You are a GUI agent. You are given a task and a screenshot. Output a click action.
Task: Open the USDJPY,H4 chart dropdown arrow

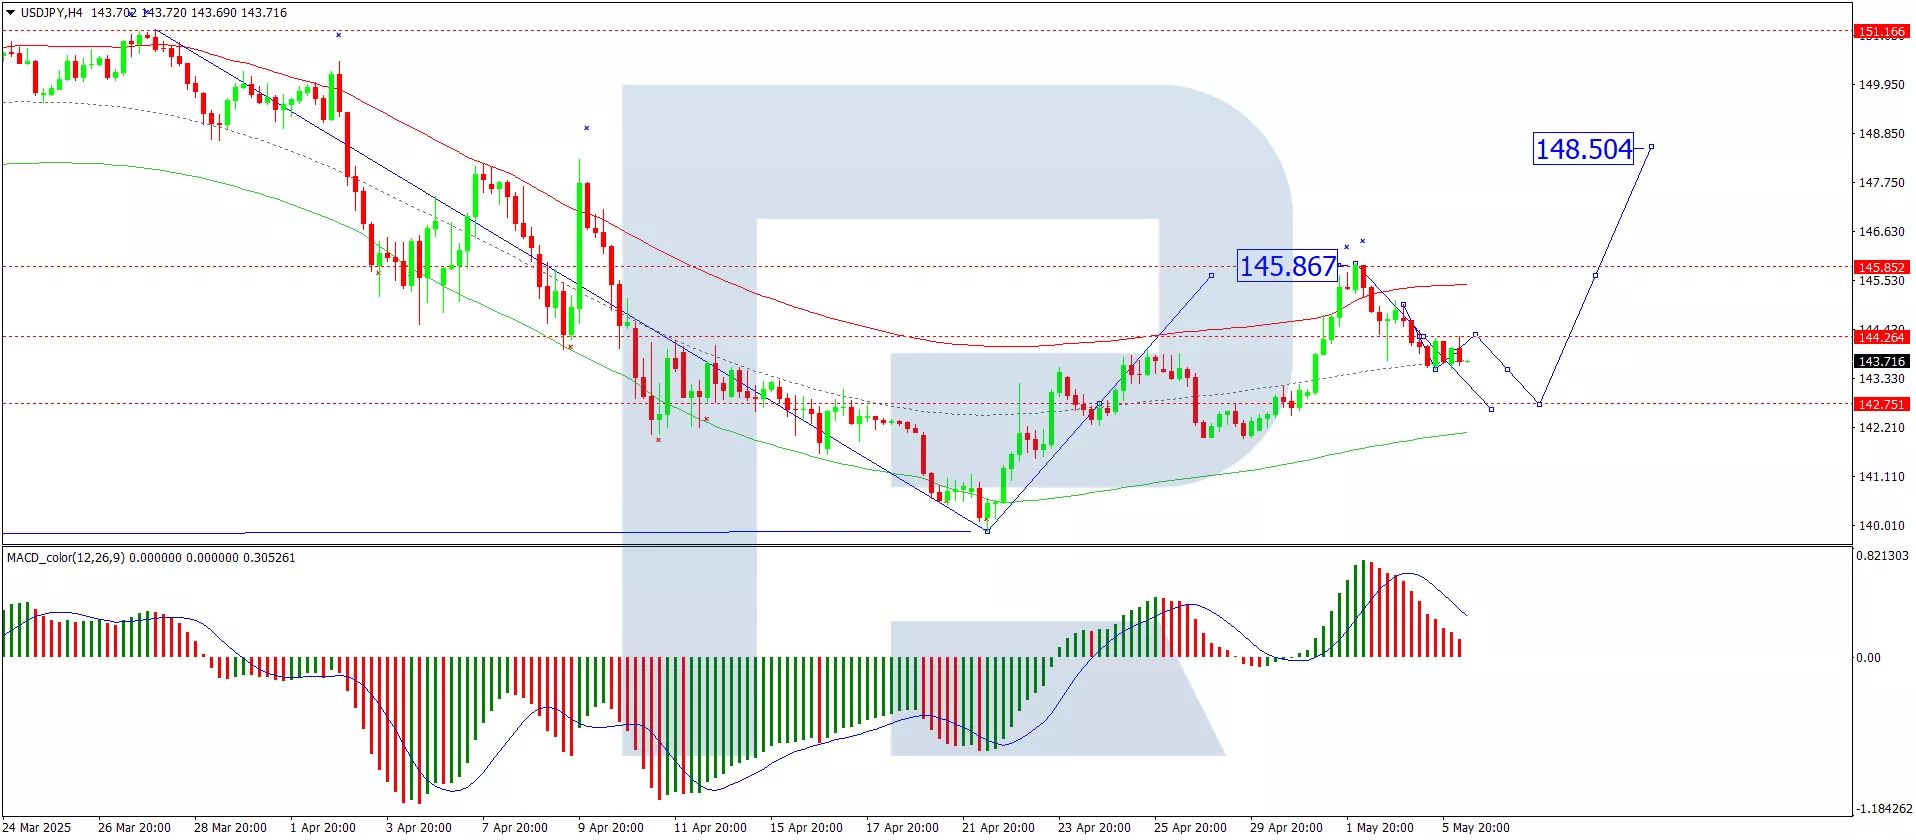[10, 13]
